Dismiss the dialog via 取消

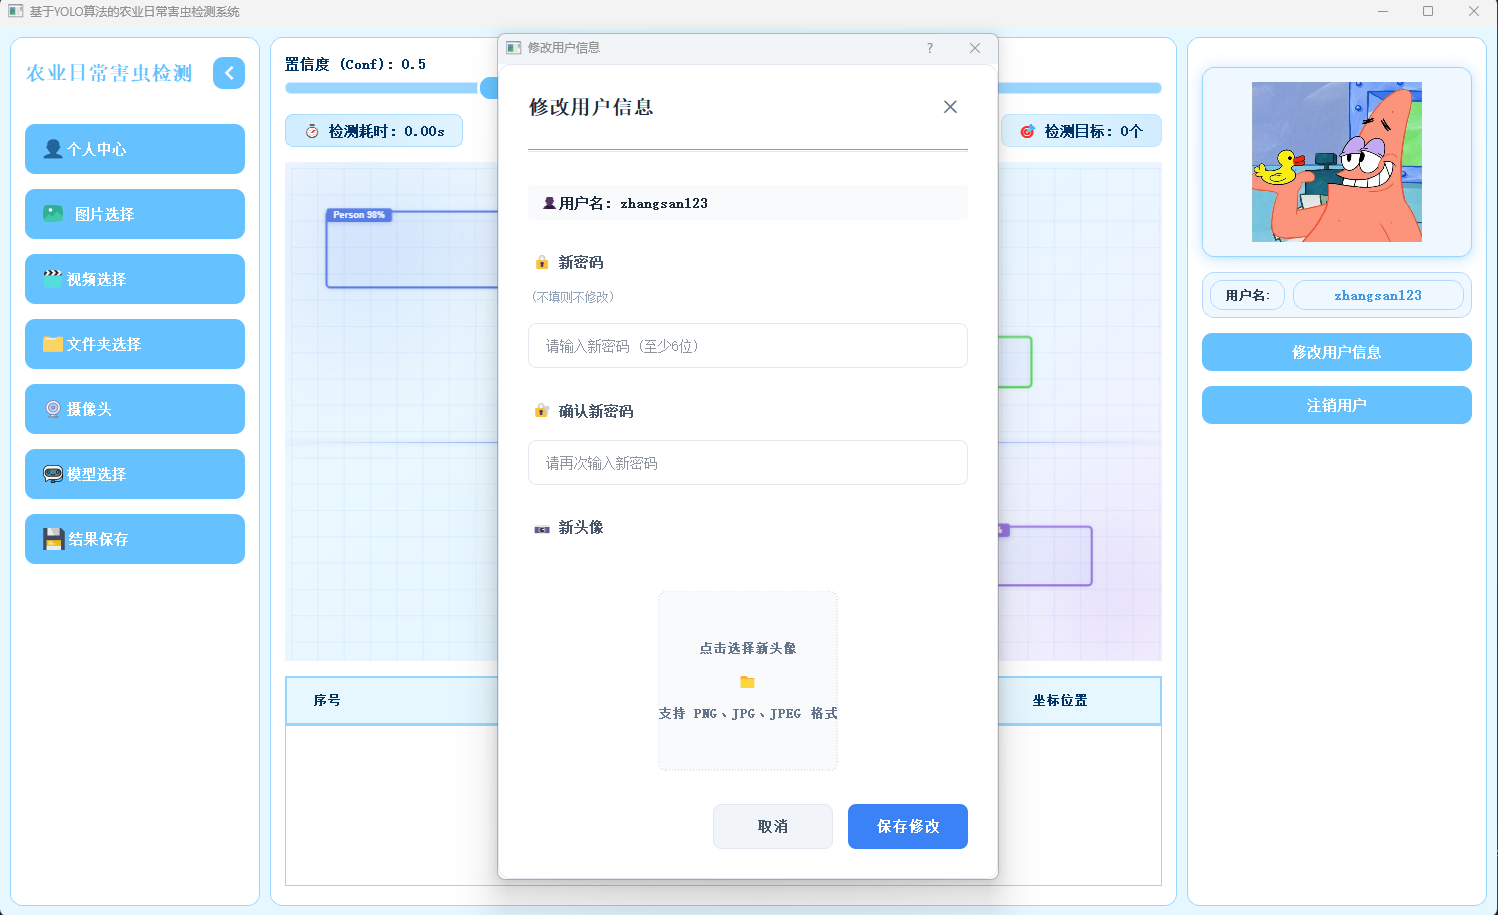(x=772, y=826)
